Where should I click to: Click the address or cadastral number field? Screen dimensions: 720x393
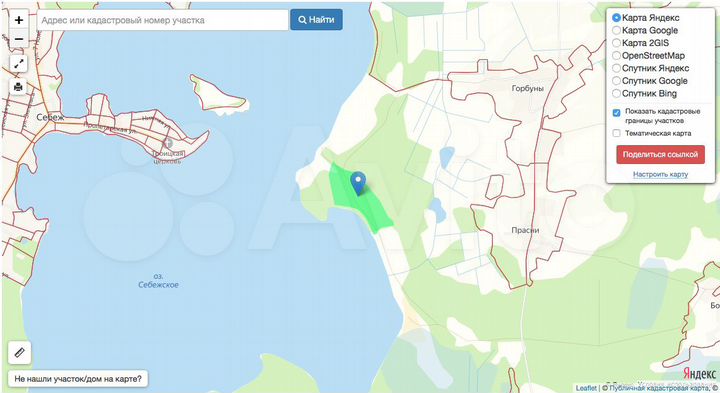pos(163,20)
